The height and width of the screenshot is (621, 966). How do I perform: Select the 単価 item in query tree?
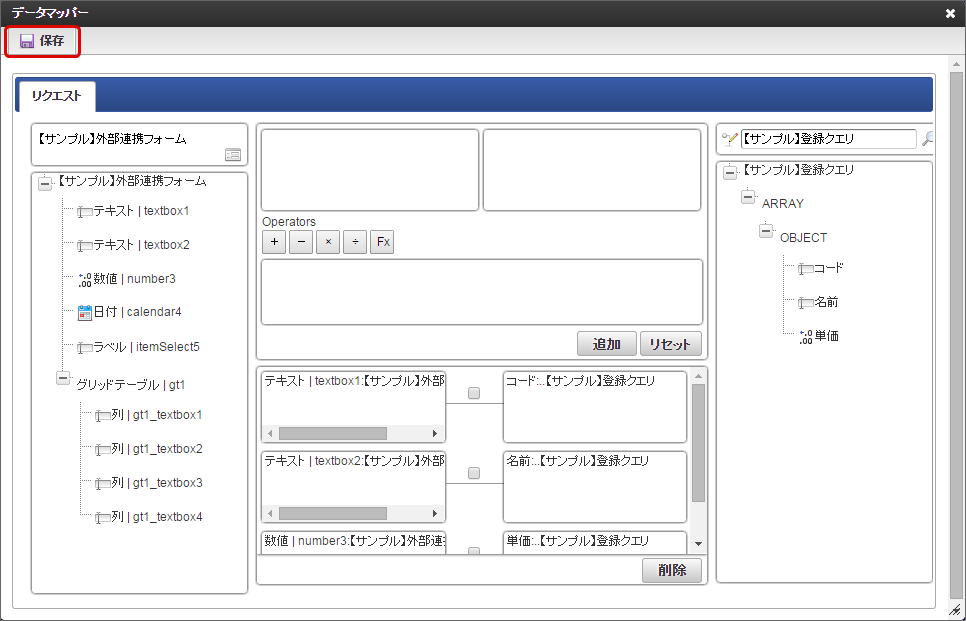point(826,336)
